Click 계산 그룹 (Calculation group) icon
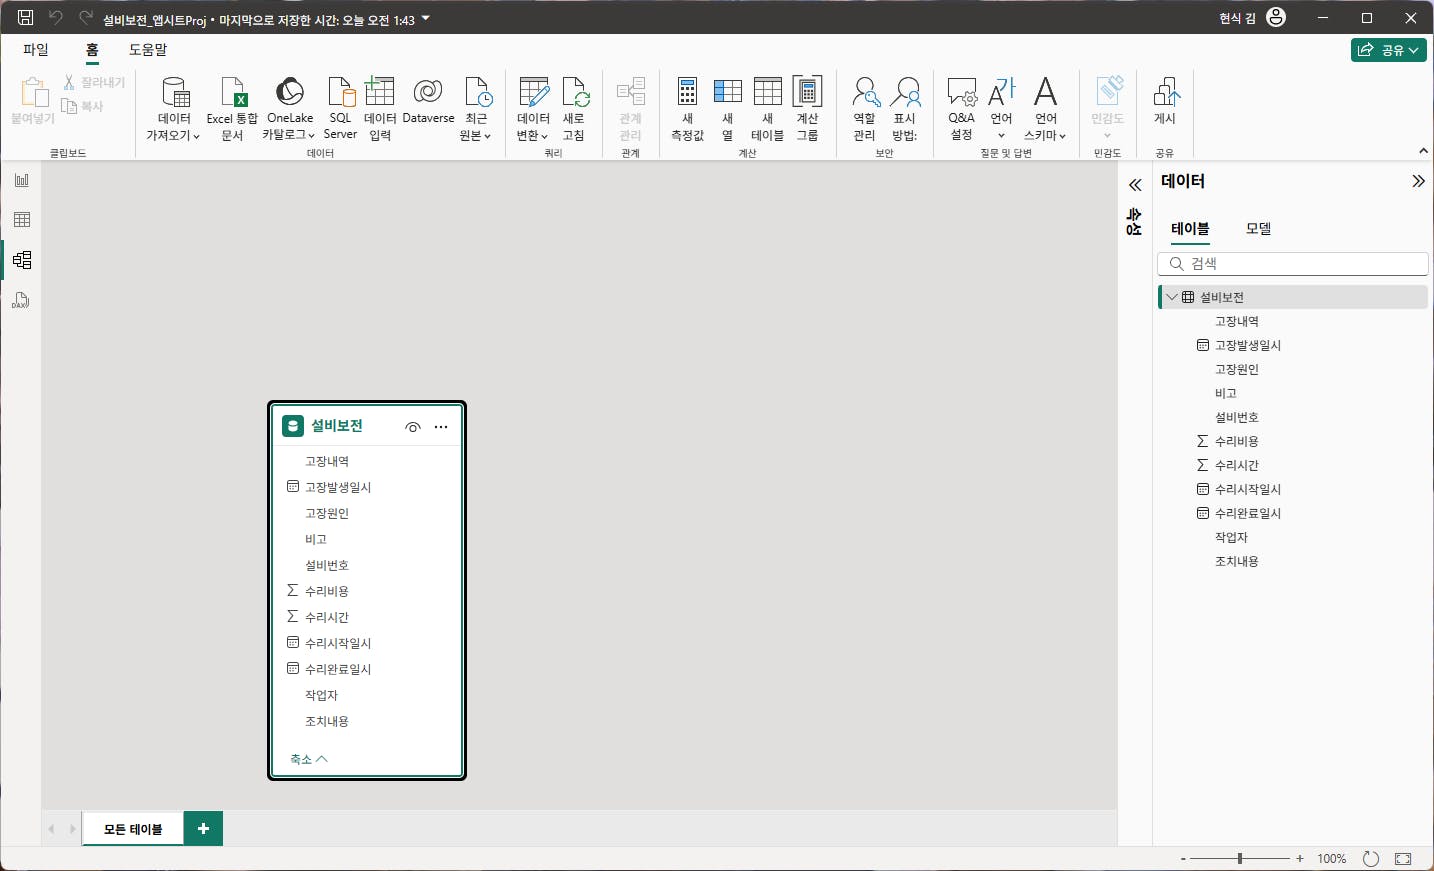The height and width of the screenshot is (871, 1434). 807,109
